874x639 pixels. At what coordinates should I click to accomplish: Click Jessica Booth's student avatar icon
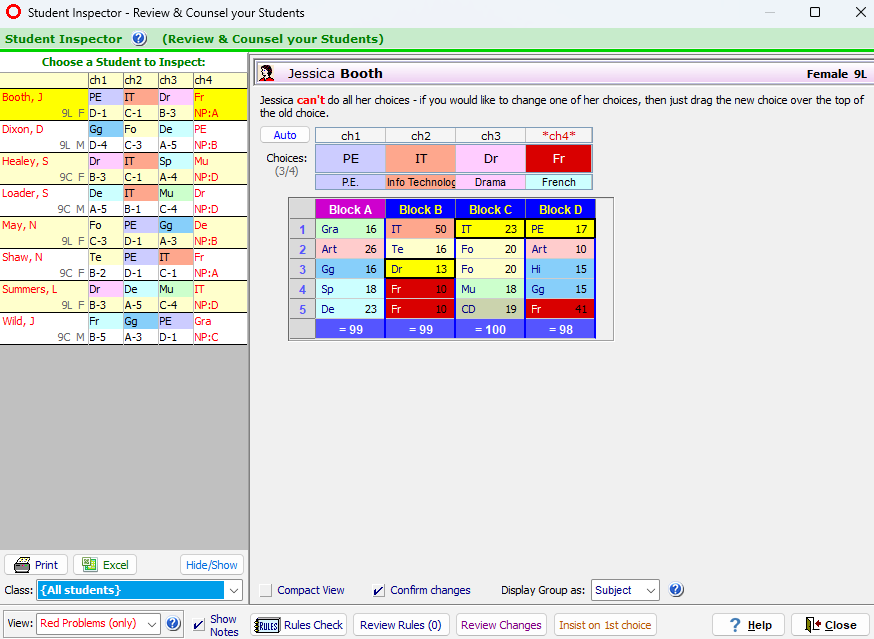coord(266,73)
